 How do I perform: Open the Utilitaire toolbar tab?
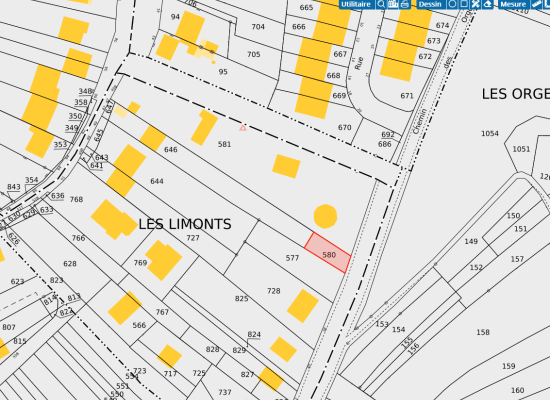click(356, 4)
